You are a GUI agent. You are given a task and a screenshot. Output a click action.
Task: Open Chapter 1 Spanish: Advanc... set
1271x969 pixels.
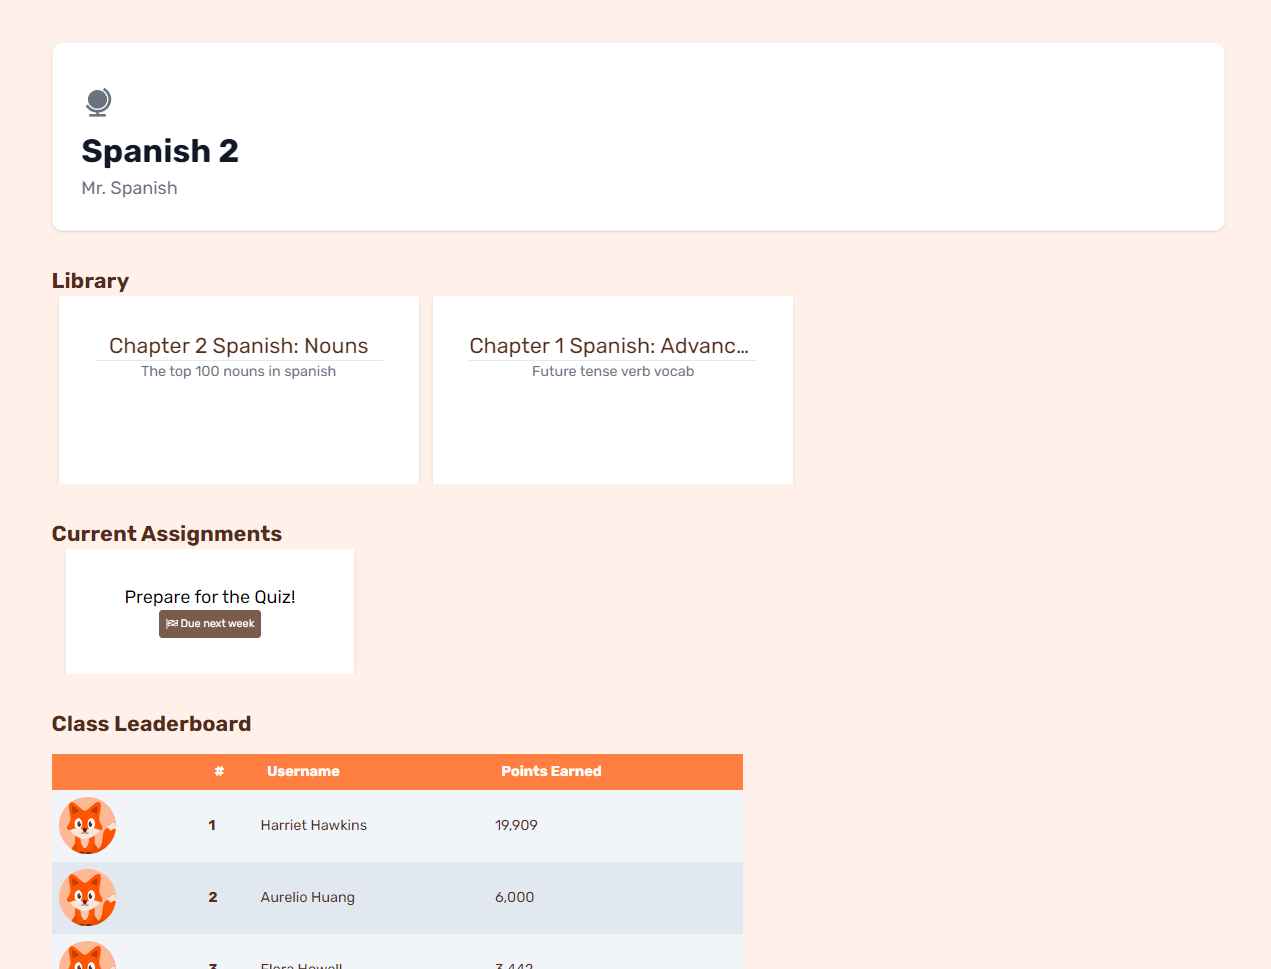click(609, 346)
